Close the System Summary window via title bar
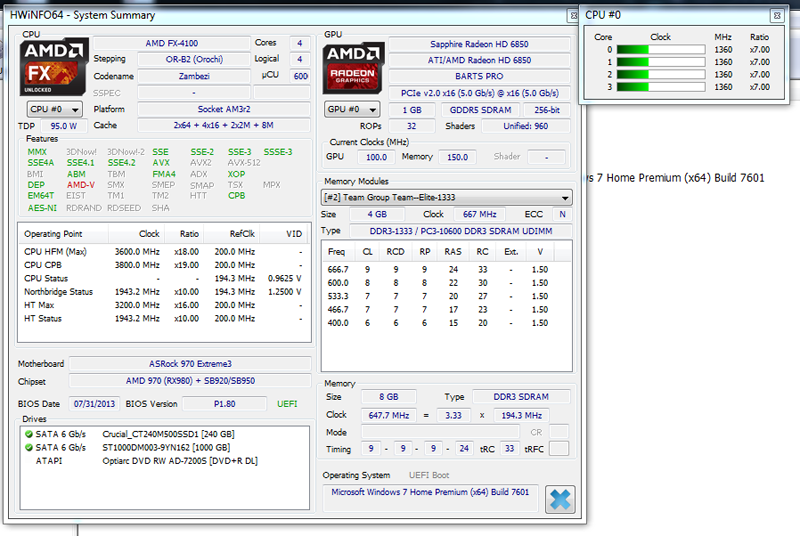Screen dimensions: 800x536 tap(573, 15)
